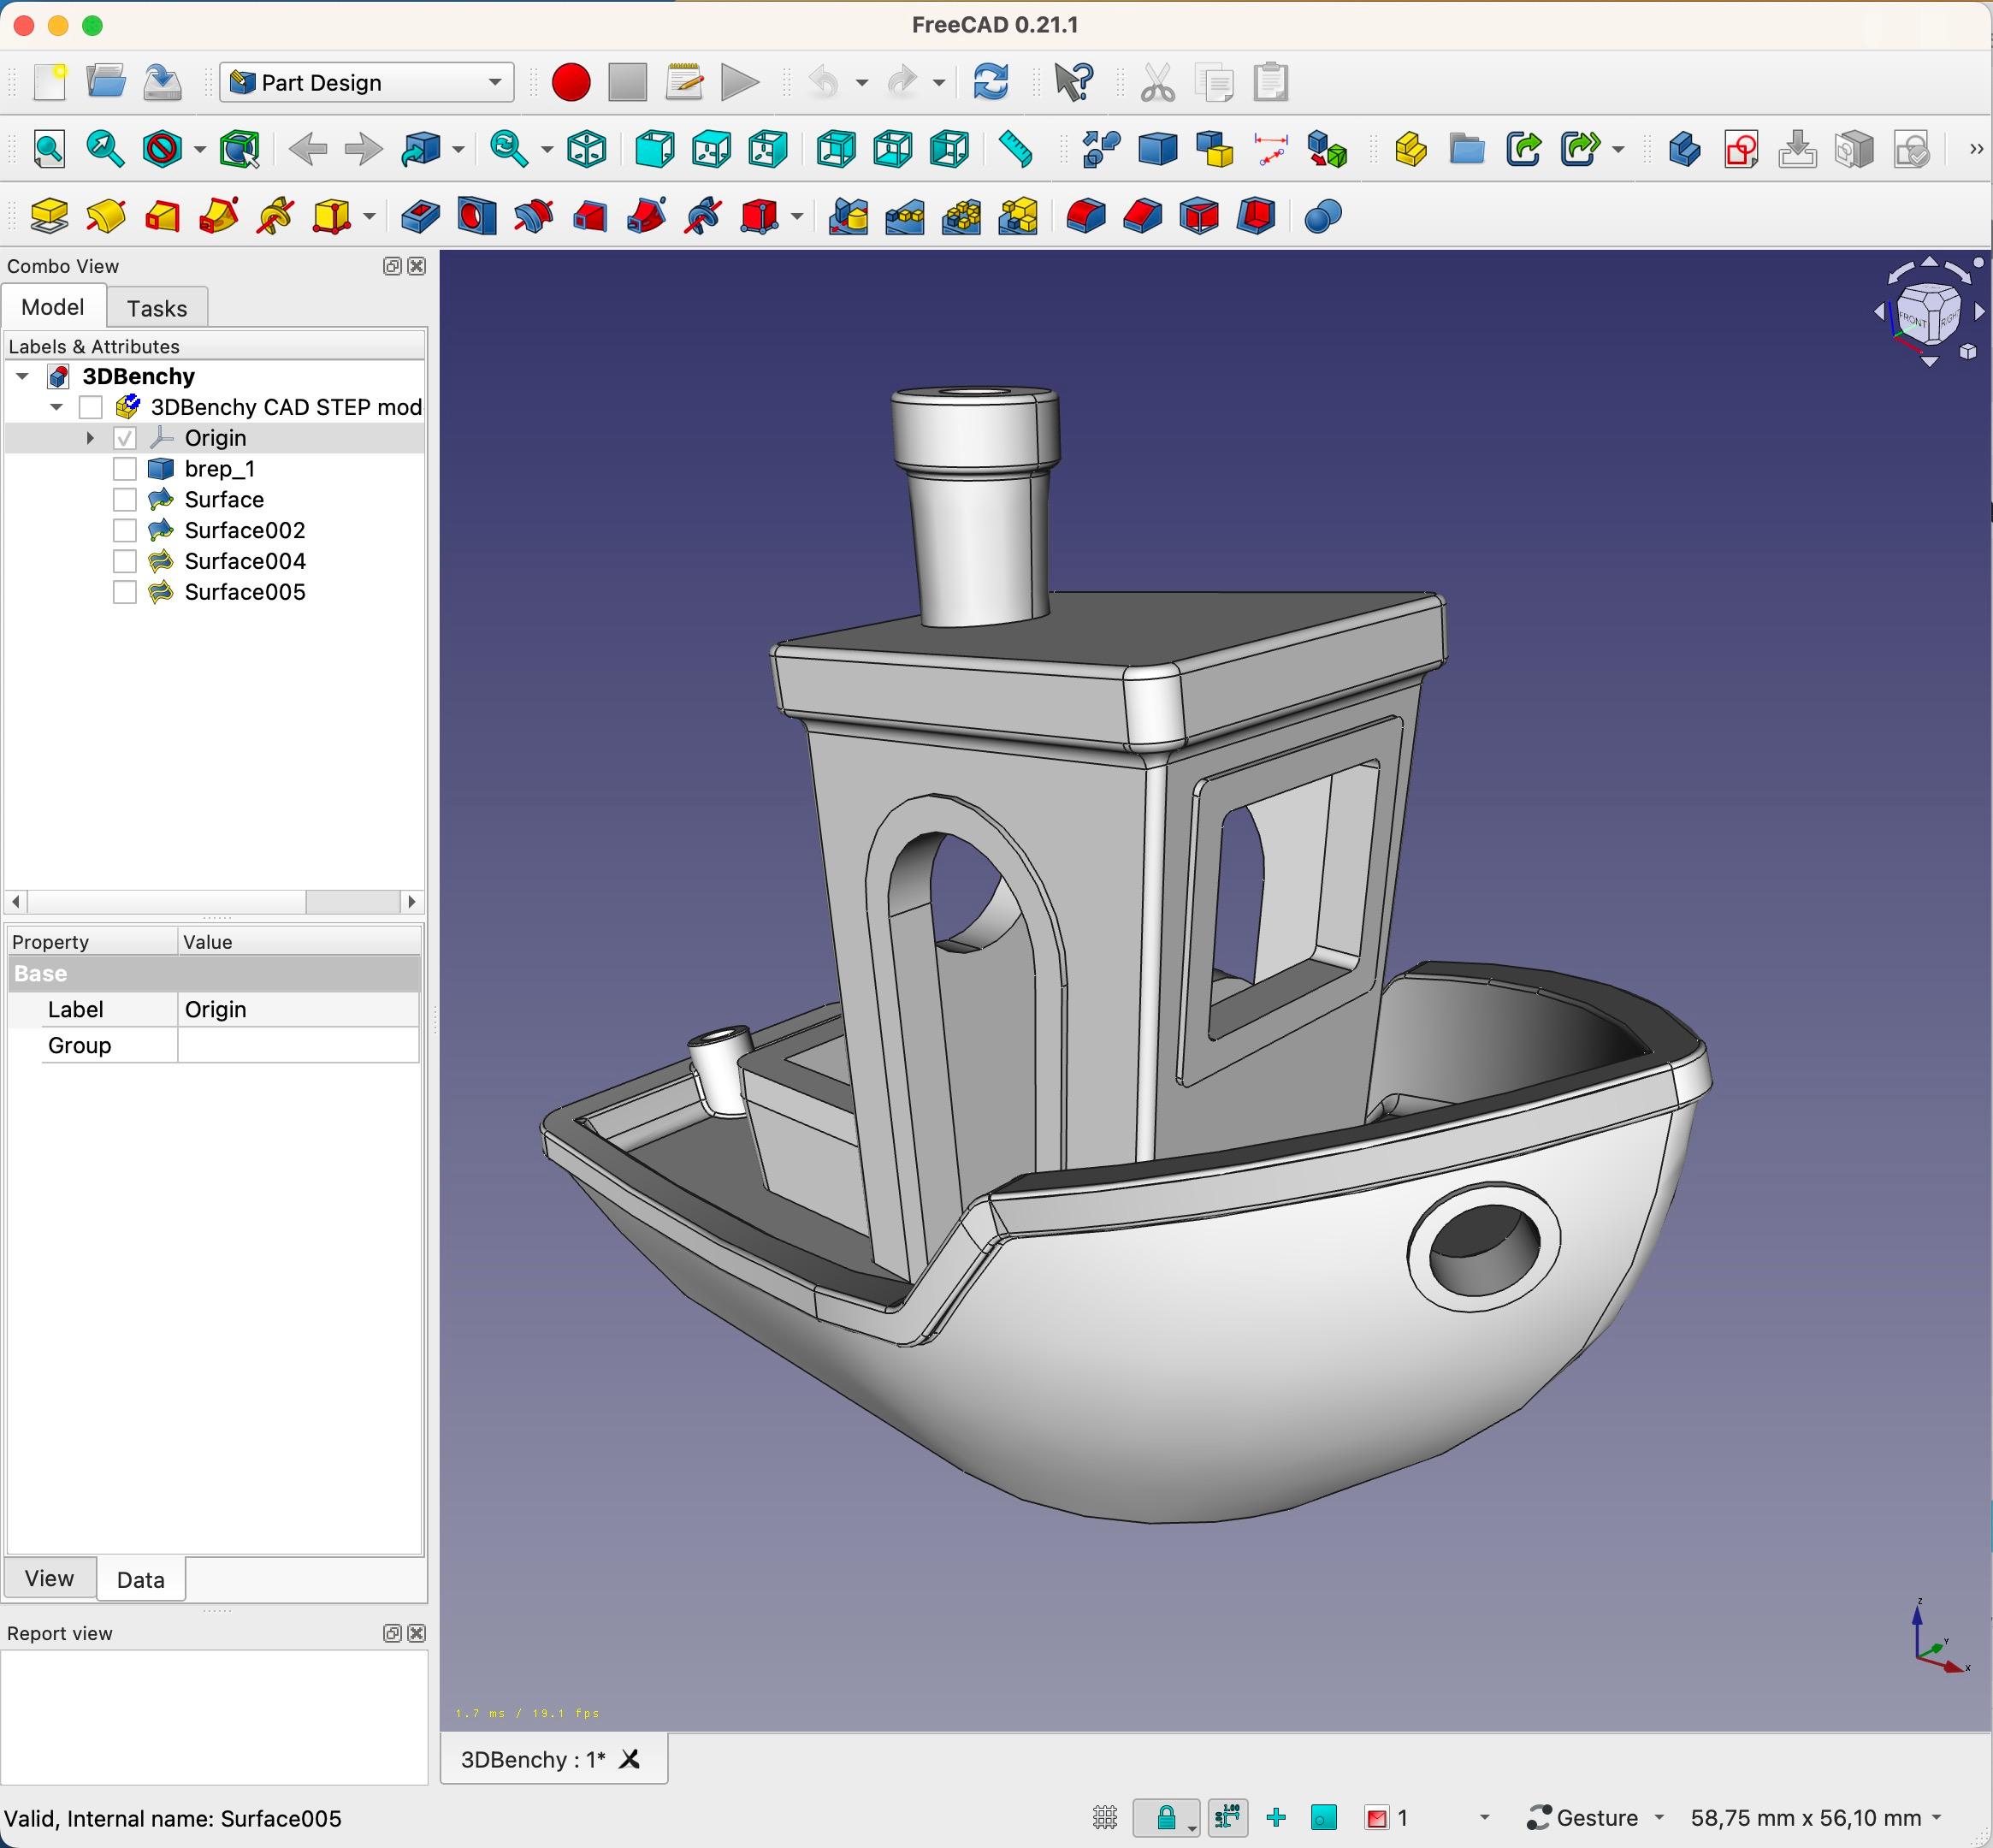
Task: Set front view cube icon
Action: (x=655, y=150)
